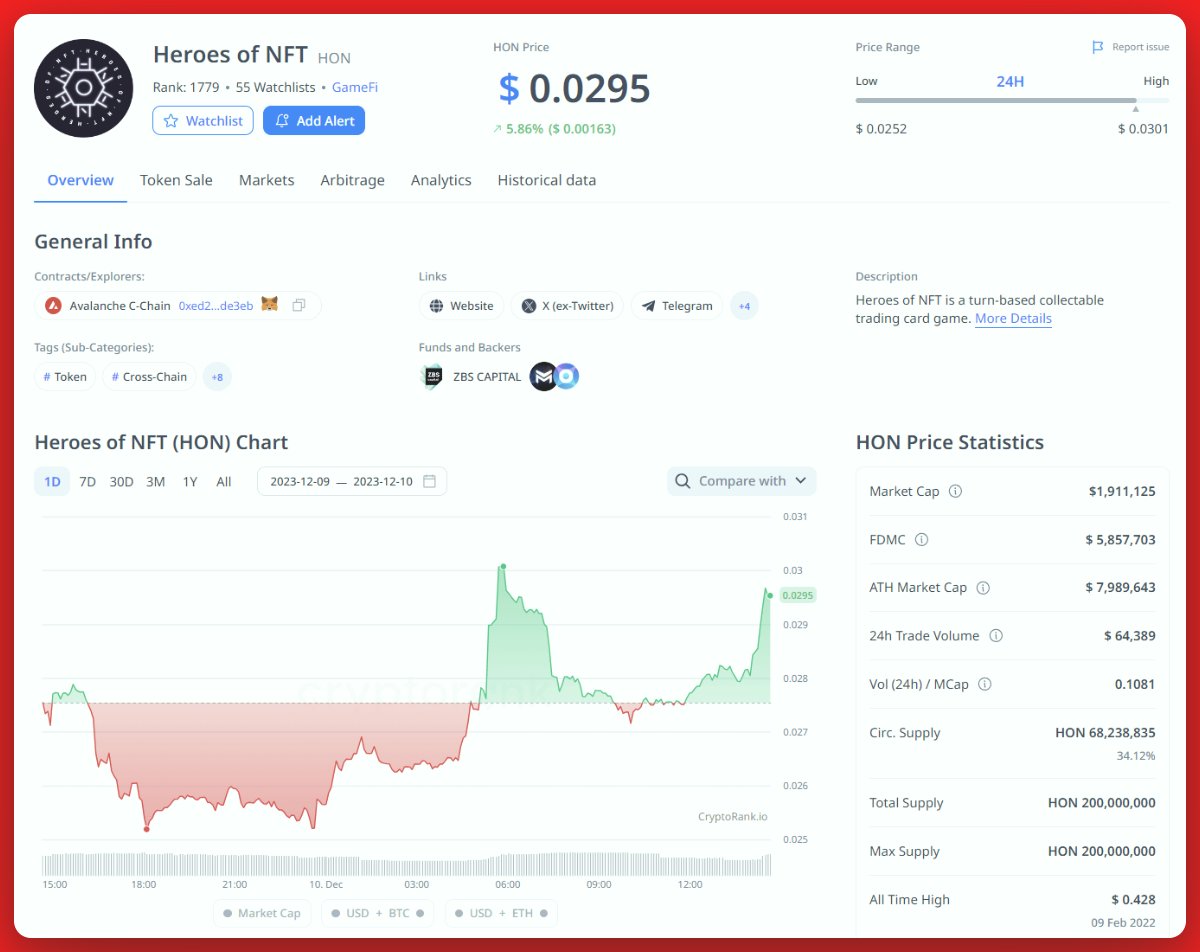1200x952 pixels.
Task: Click the 24h Trade Volume info icon
Action: (996, 635)
